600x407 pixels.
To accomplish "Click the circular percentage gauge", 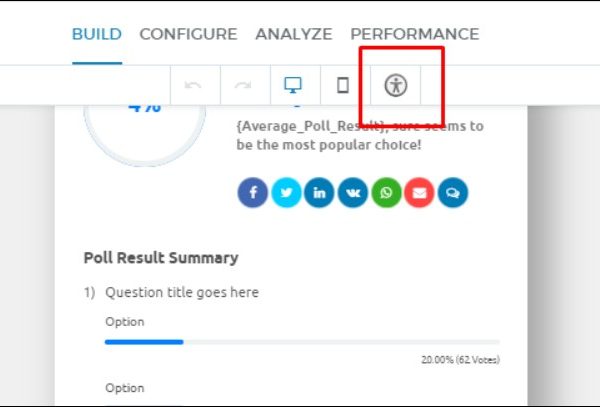I will click(x=144, y=125).
